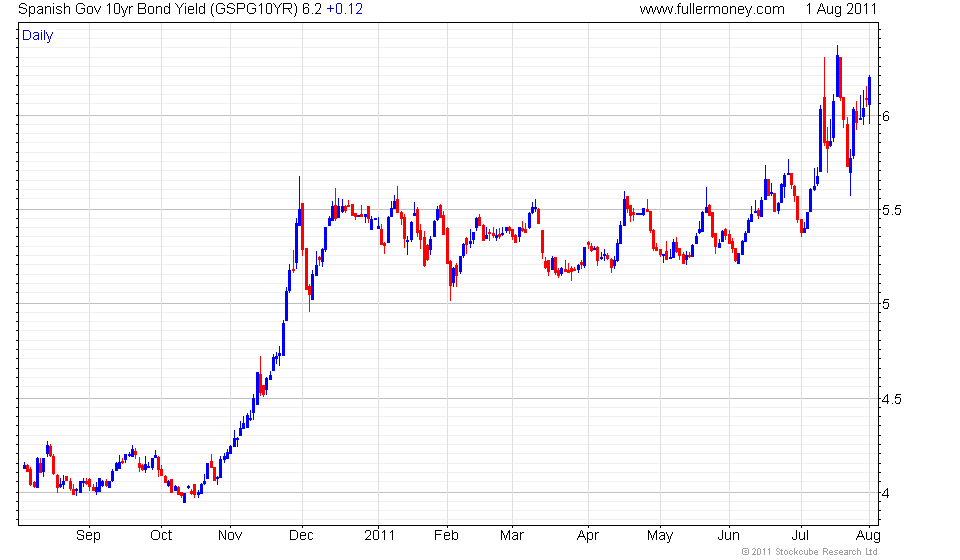Viewport: 960px width, 560px height.
Task: Click the '4.5' yield axis value
Action: point(891,400)
